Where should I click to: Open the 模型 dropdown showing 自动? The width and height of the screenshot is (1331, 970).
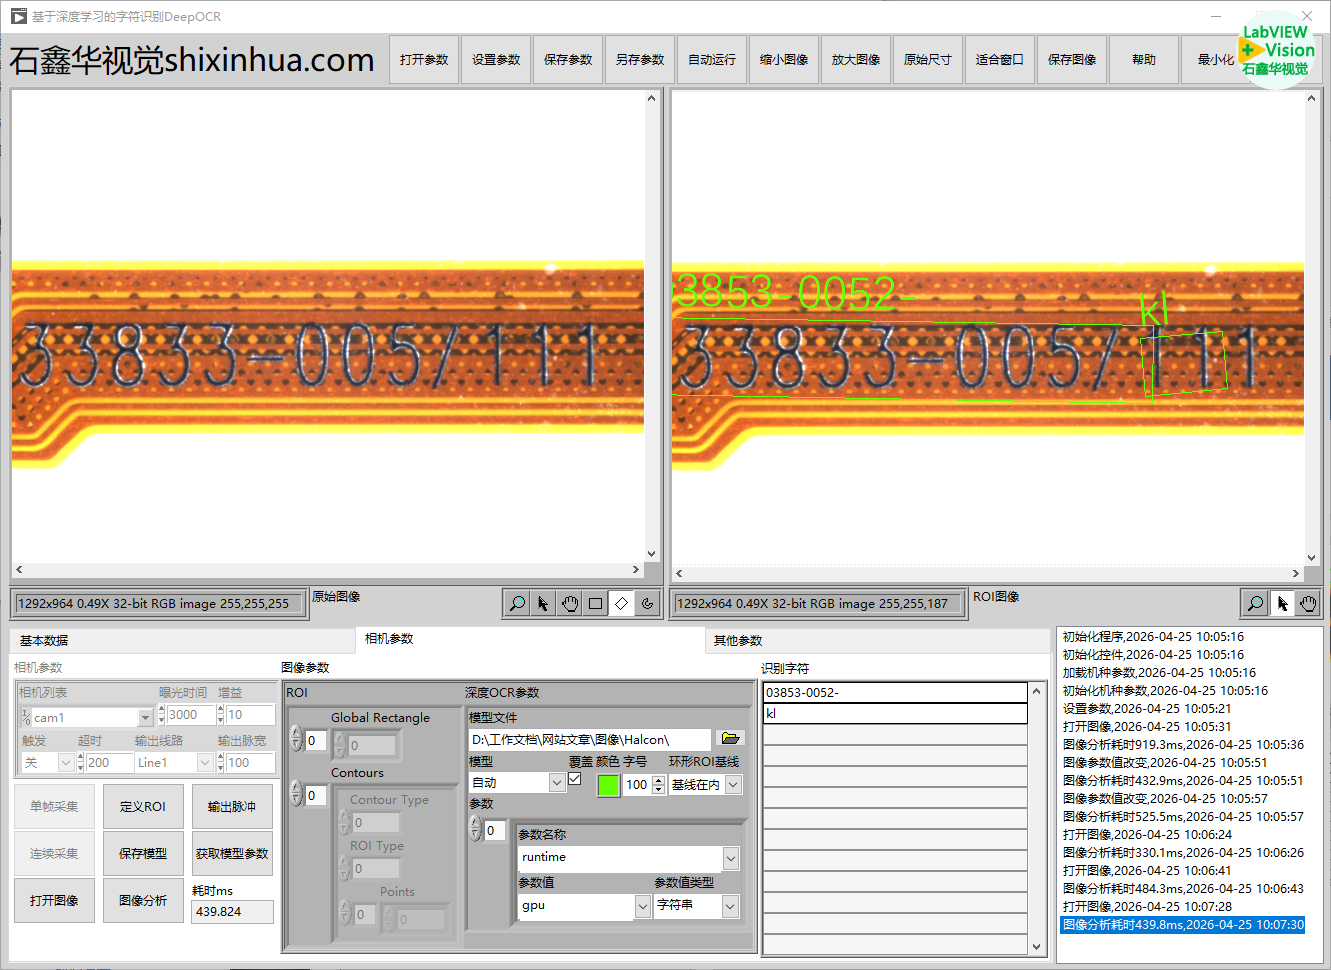[x=557, y=784]
